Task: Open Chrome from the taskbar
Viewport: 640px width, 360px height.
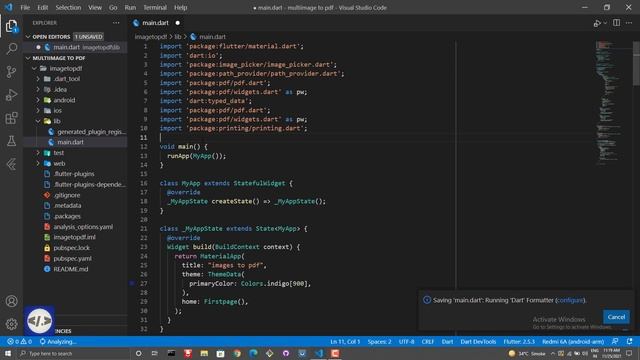Action: coord(237,353)
